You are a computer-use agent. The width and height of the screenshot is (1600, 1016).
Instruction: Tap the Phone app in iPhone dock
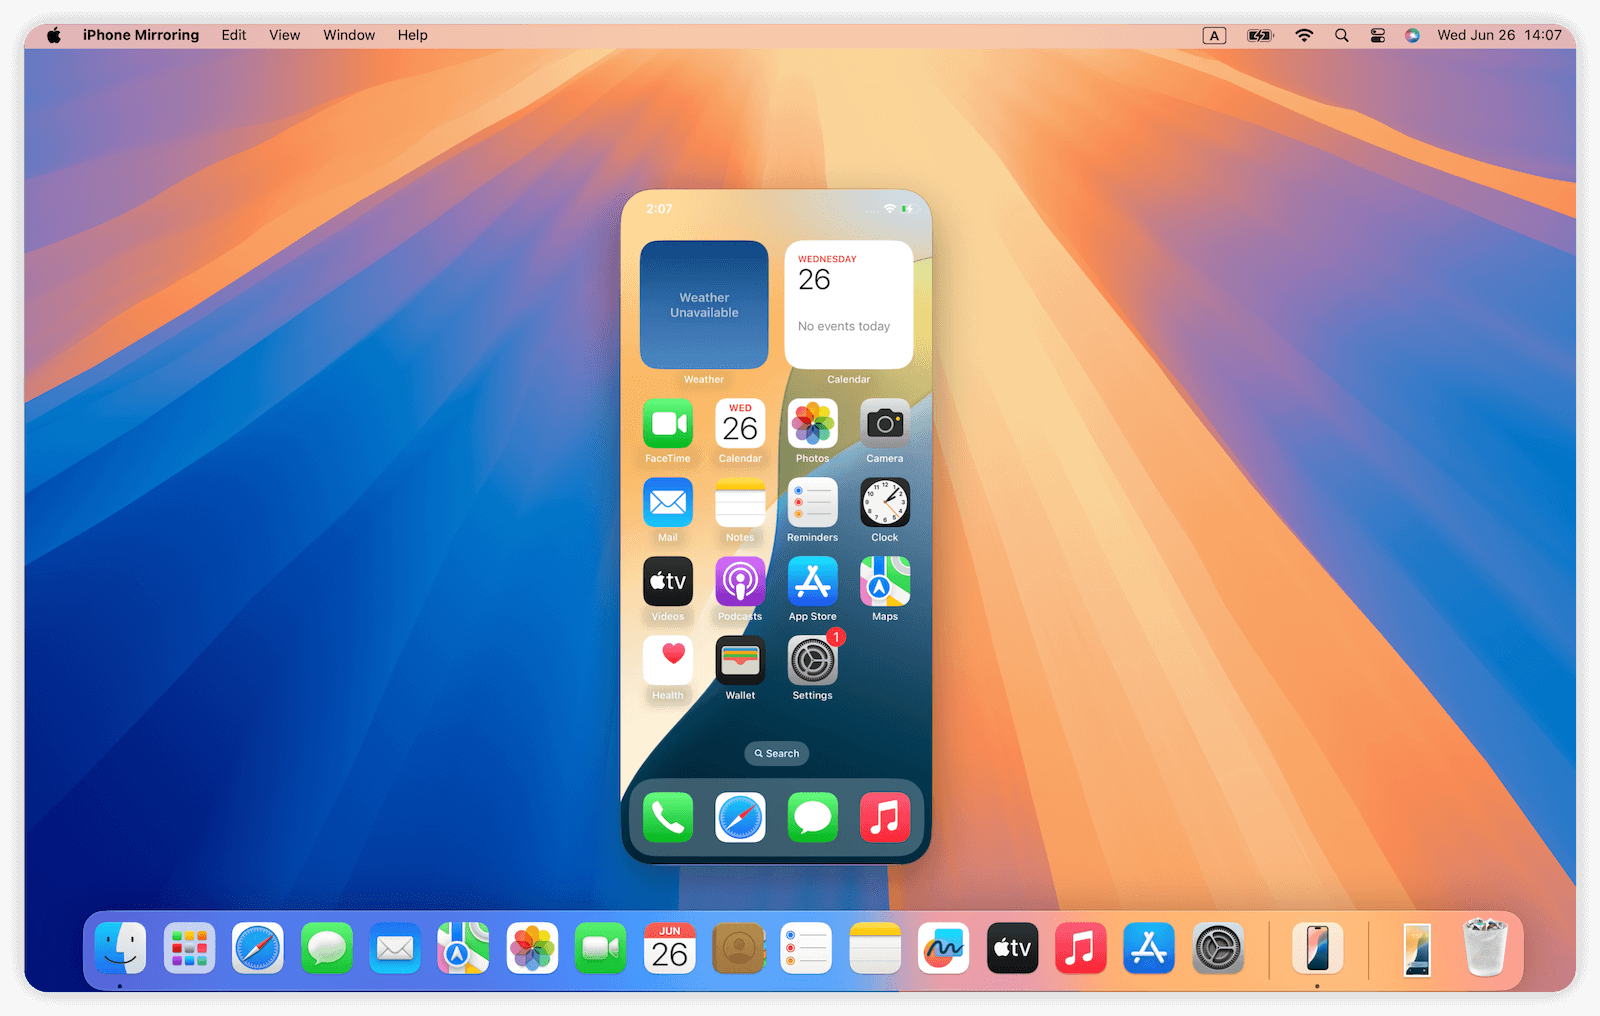(x=668, y=818)
